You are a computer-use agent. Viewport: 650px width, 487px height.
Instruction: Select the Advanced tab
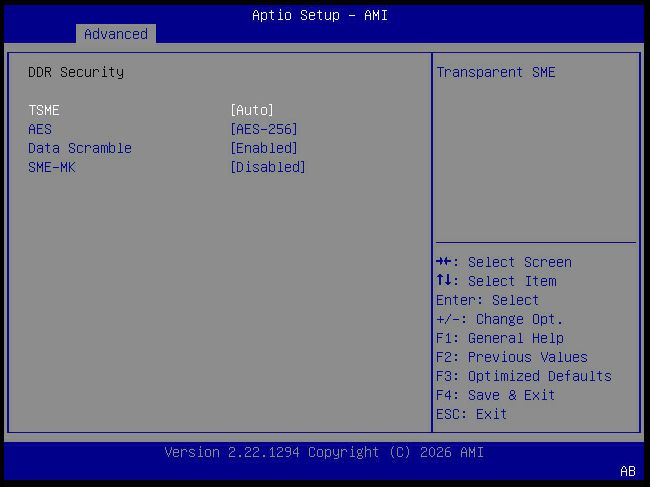[116, 34]
